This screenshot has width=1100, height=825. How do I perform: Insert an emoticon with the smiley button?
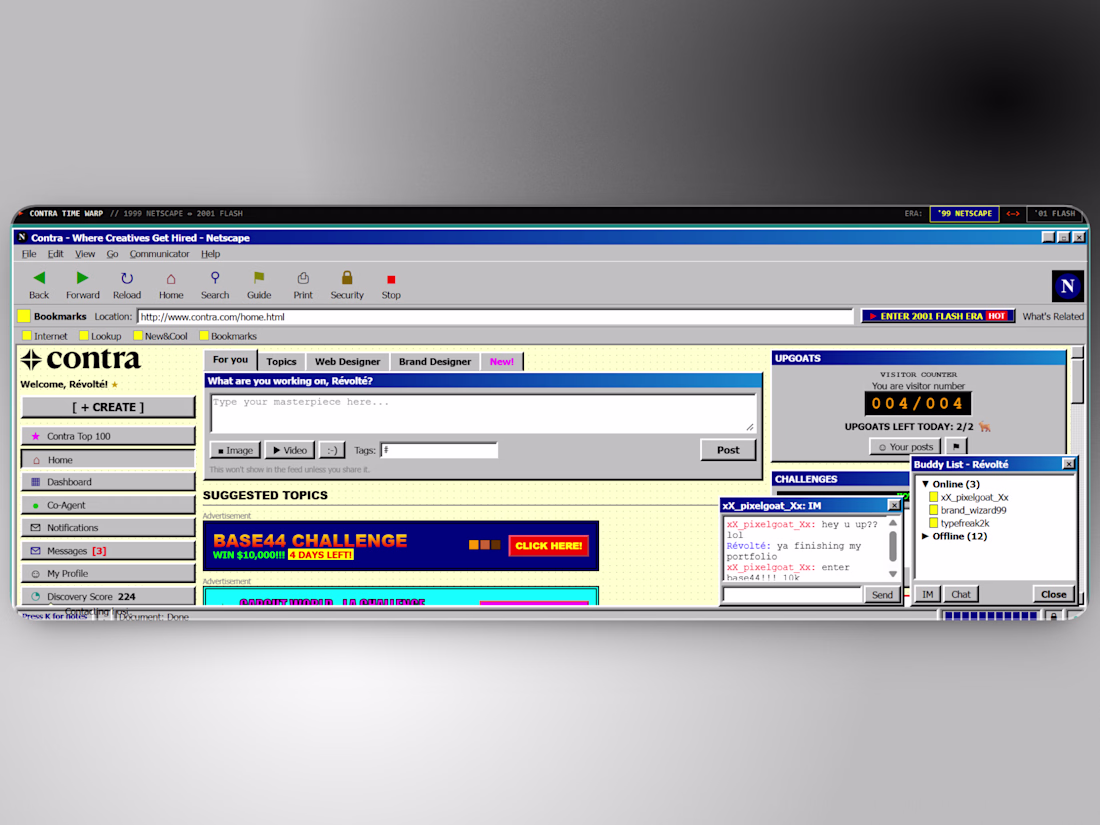pos(332,450)
